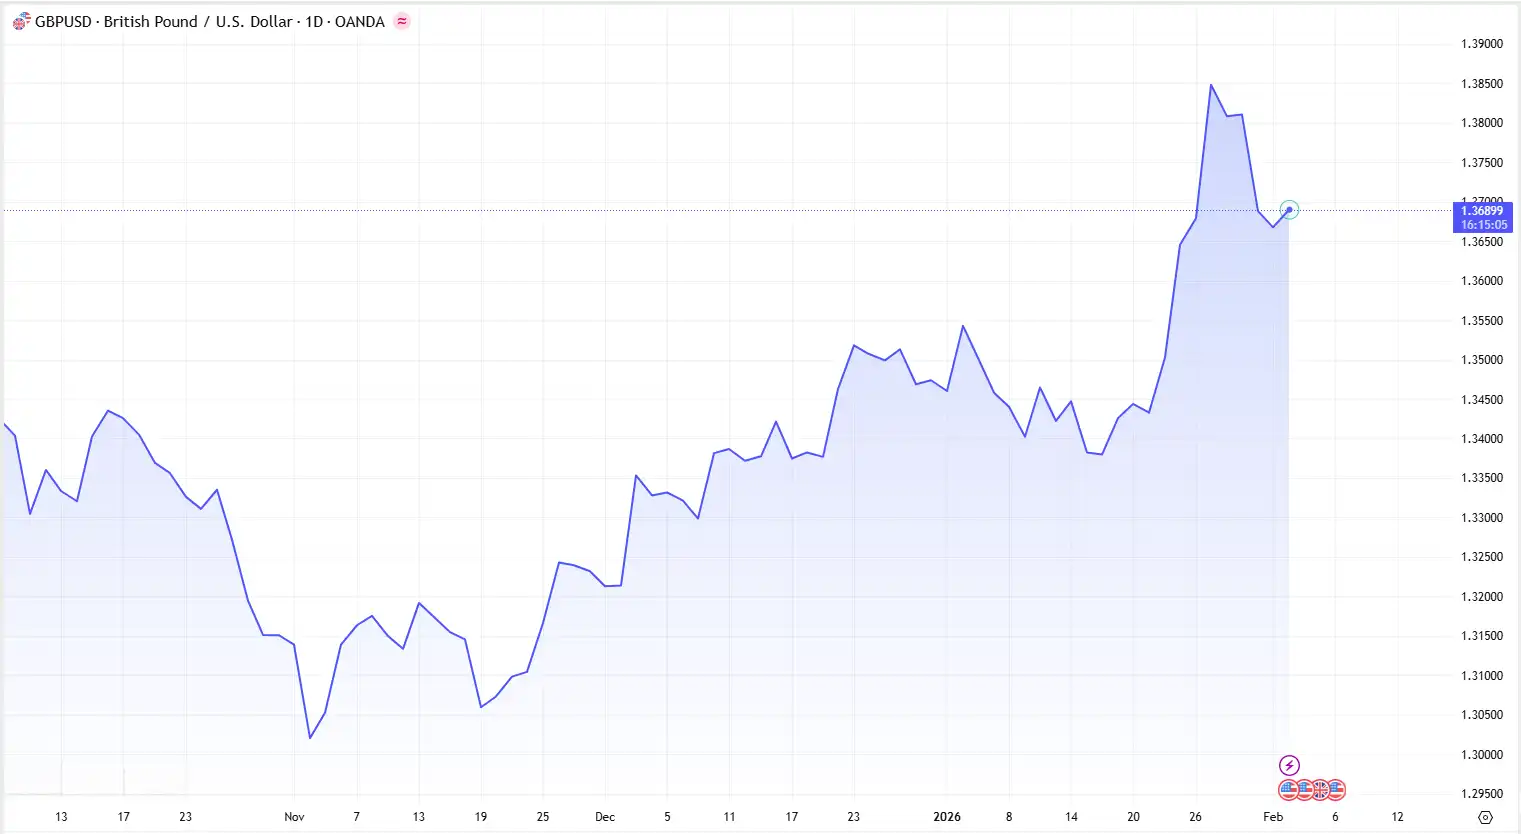Image resolution: width=1521 pixels, height=834 pixels.
Task: Click the UK flag economic event icon
Action: click(x=1320, y=790)
